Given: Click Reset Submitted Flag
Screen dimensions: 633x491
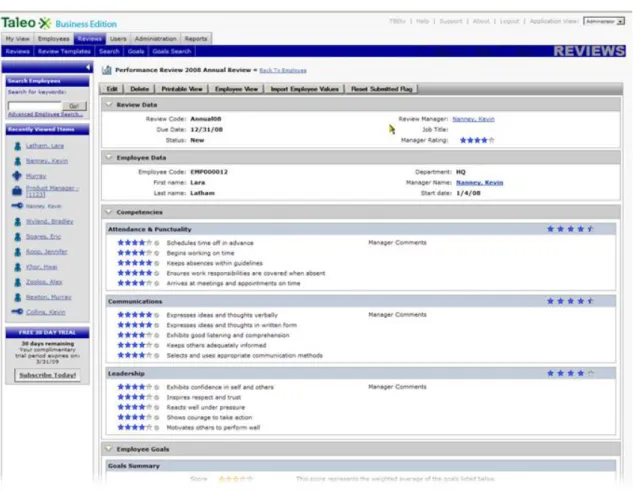Looking at the screenshot, I should (381, 89).
